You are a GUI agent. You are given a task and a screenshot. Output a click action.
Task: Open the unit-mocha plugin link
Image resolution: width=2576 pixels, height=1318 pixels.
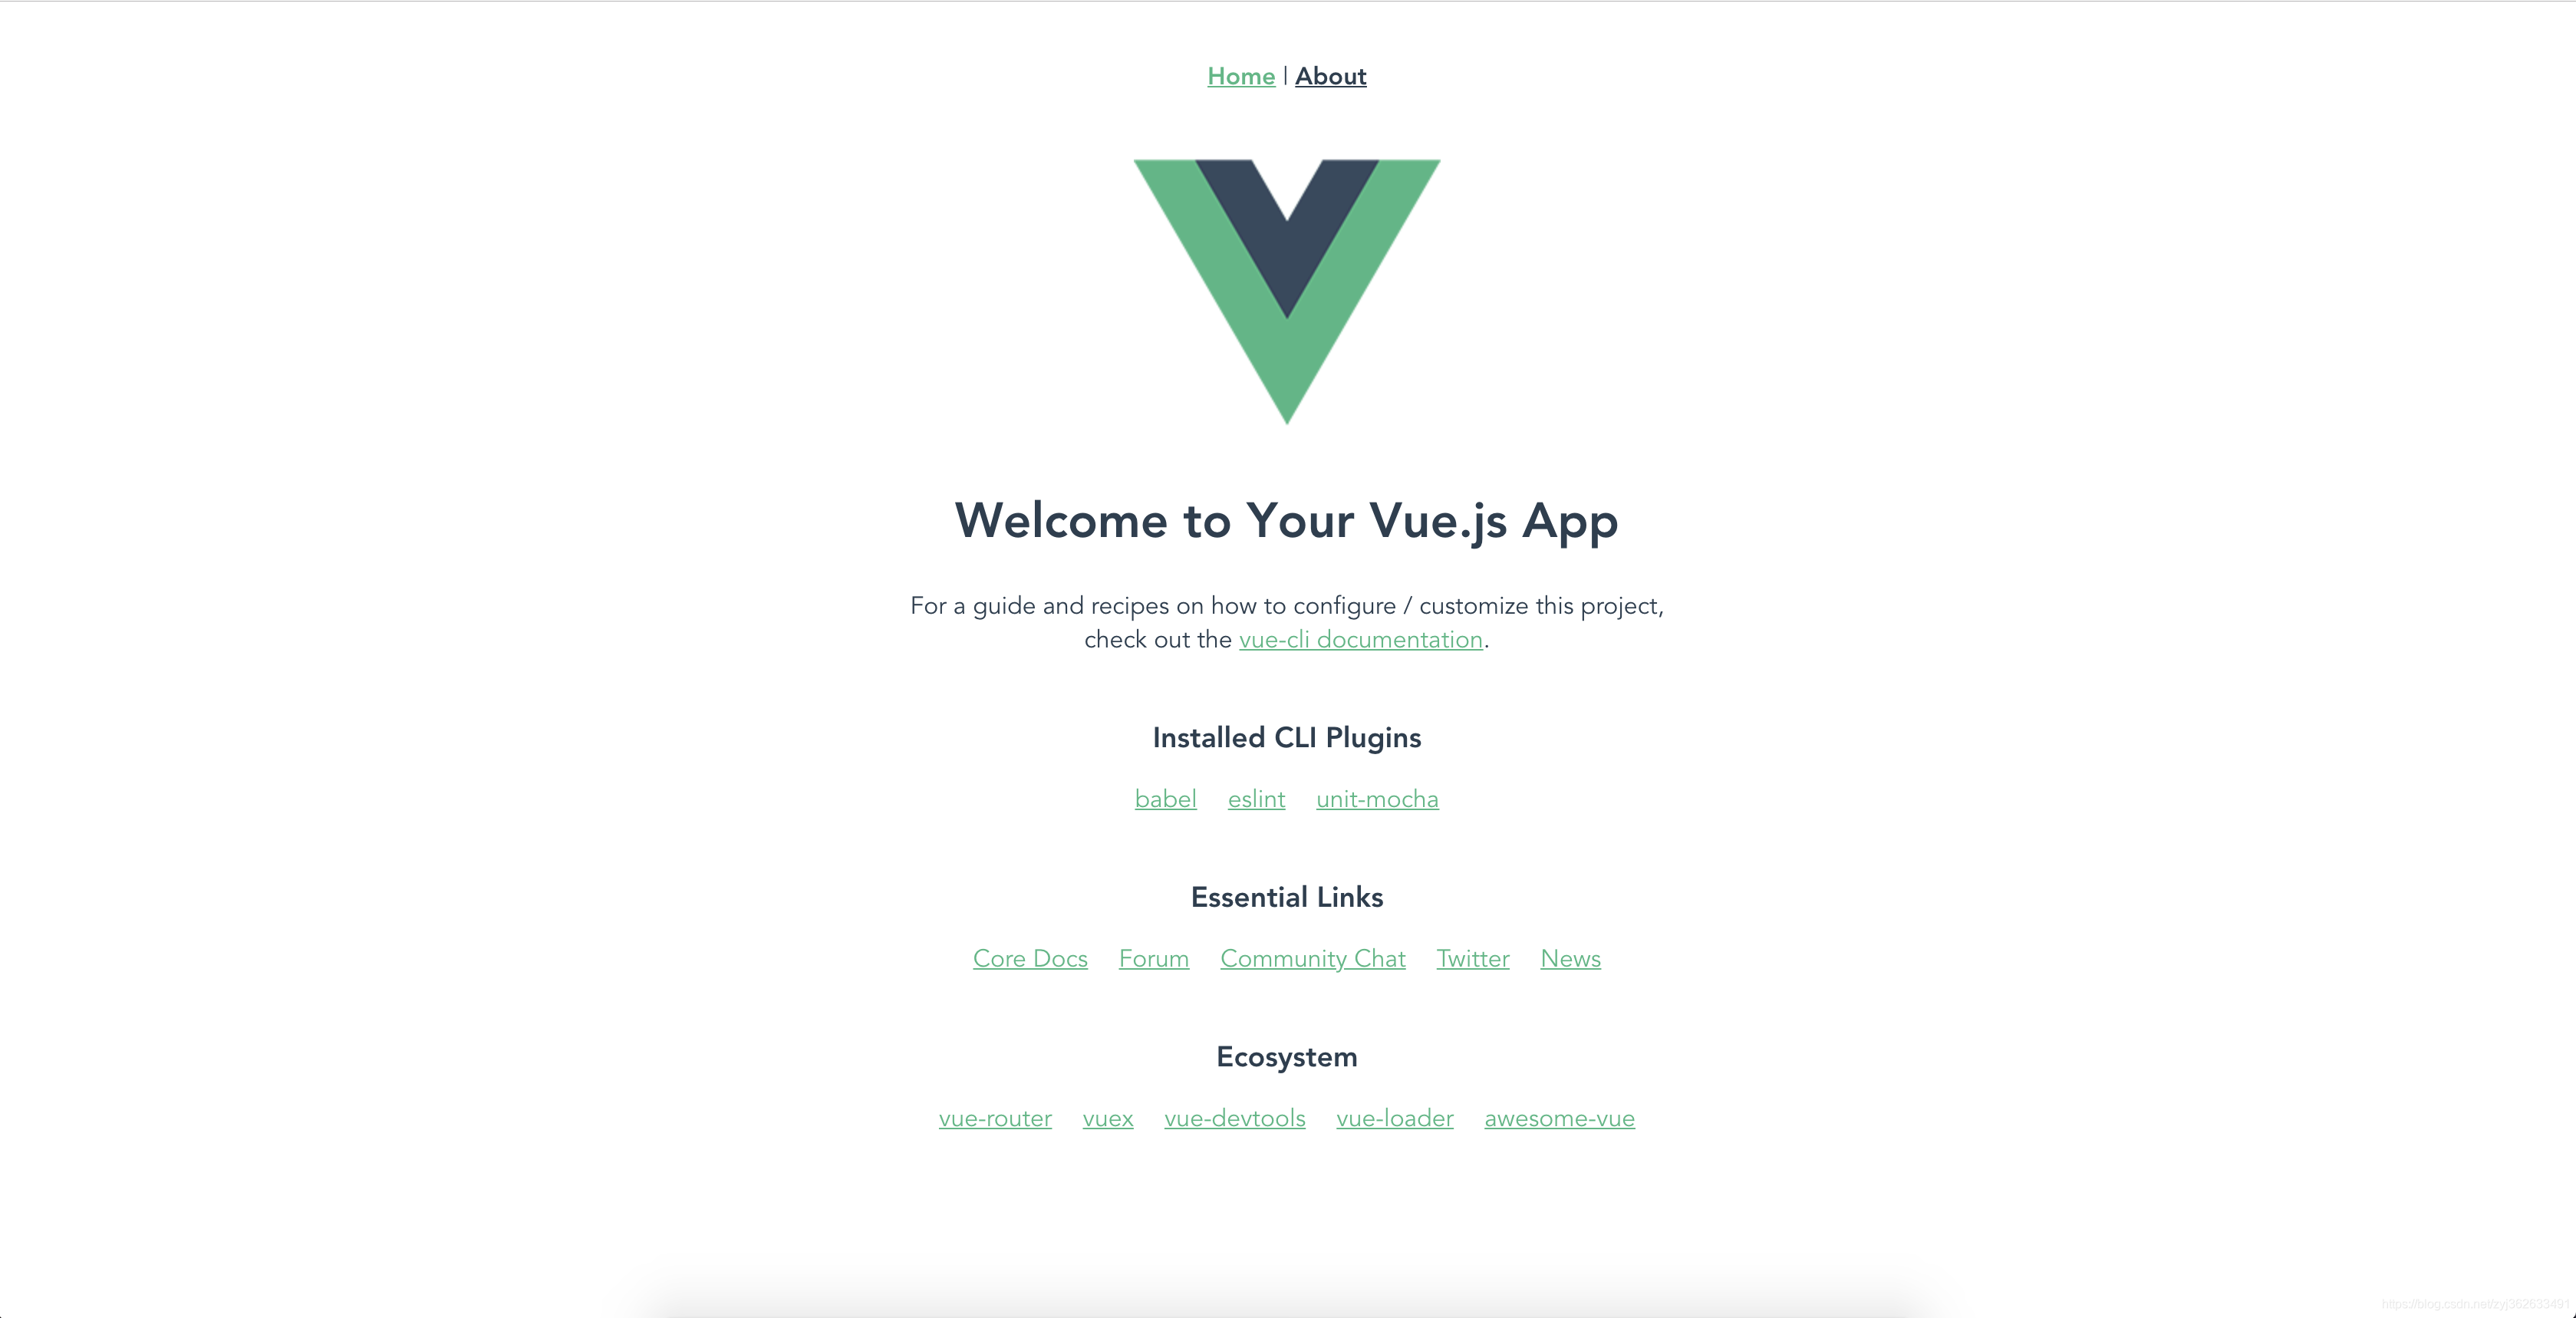[1378, 799]
